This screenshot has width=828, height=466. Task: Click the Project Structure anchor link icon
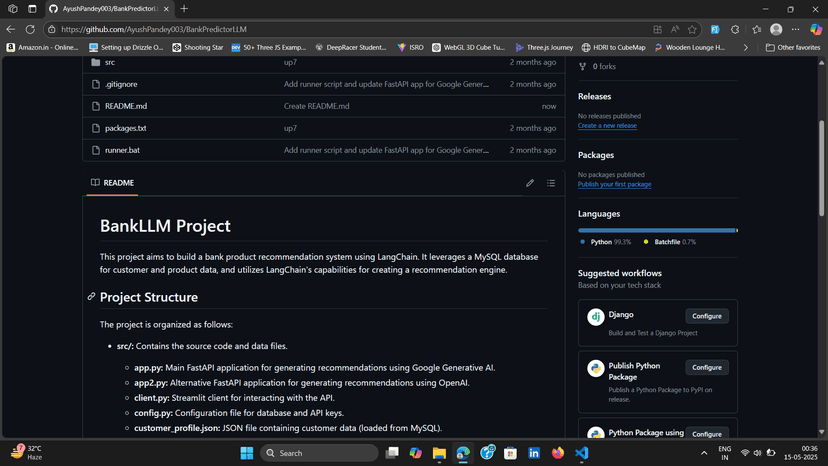tap(91, 297)
